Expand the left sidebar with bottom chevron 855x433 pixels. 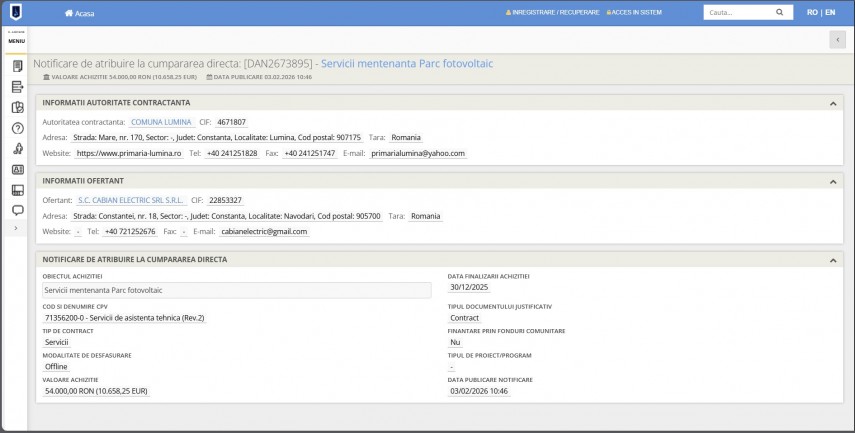click(x=15, y=229)
